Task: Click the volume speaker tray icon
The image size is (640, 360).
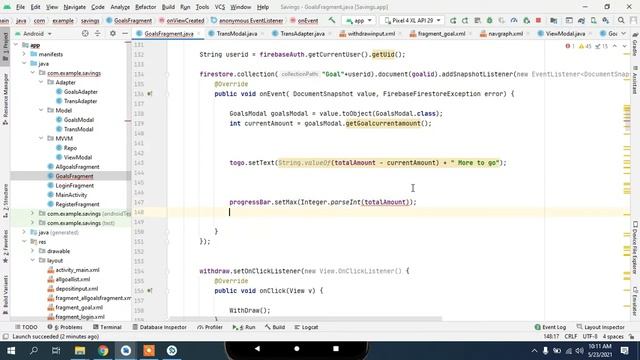Action: pyautogui.click(x=579, y=351)
